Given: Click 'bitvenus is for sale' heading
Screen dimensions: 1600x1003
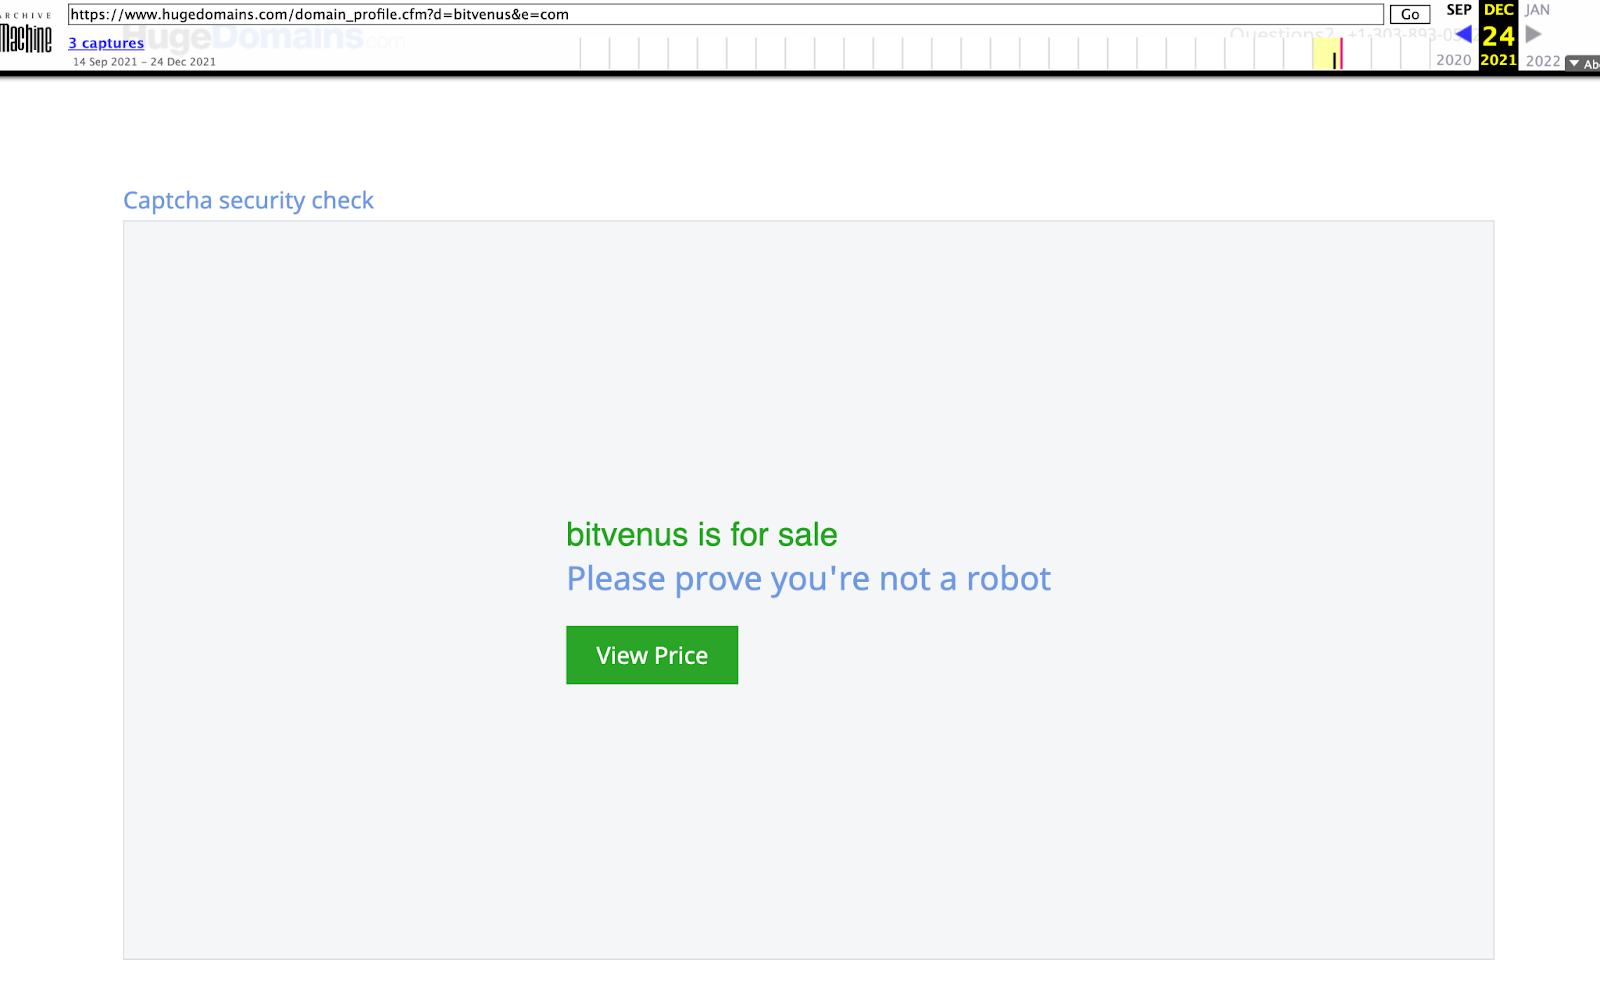Looking at the screenshot, I should tap(702, 535).
